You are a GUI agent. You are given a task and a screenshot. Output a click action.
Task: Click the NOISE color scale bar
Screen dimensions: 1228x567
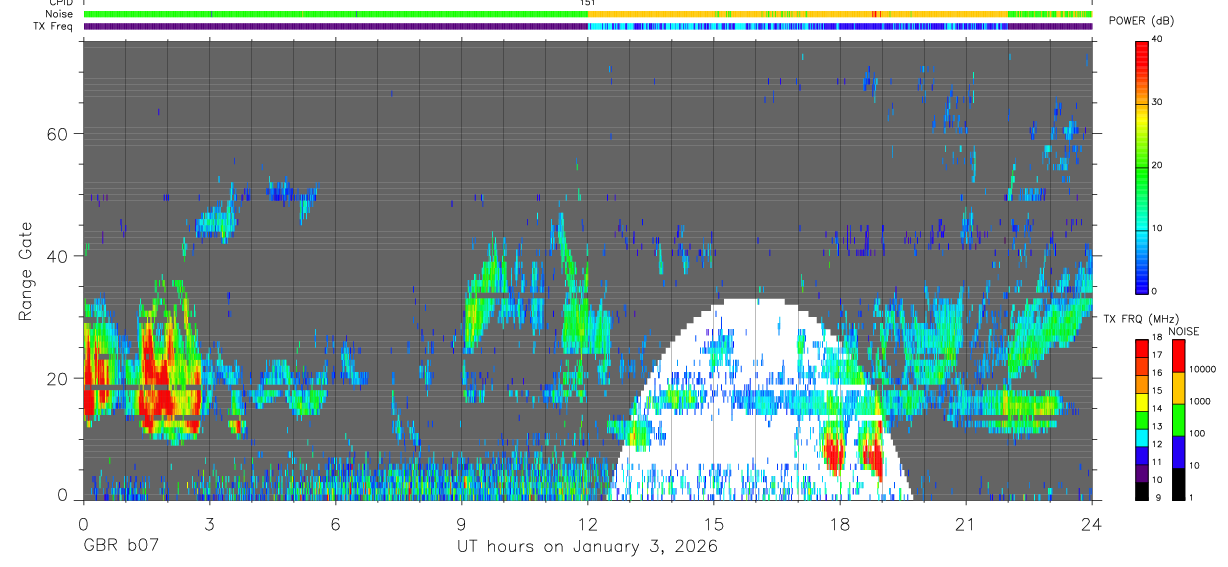coord(1178,418)
